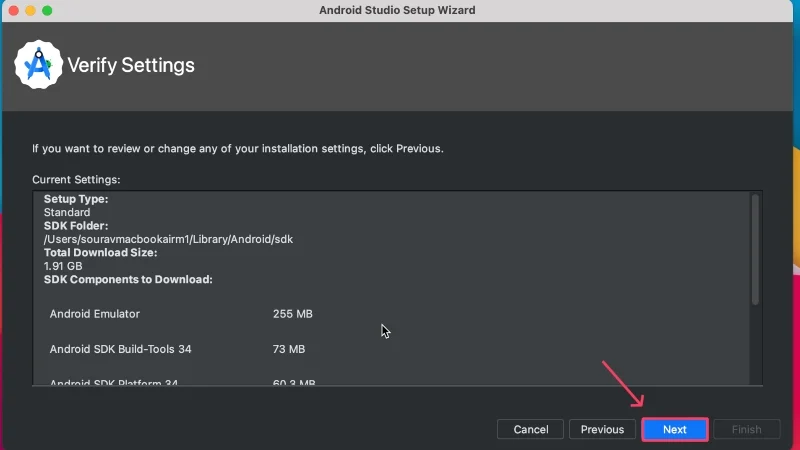800x450 pixels.
Task: Click the Next button
Action: pos(674,429)
